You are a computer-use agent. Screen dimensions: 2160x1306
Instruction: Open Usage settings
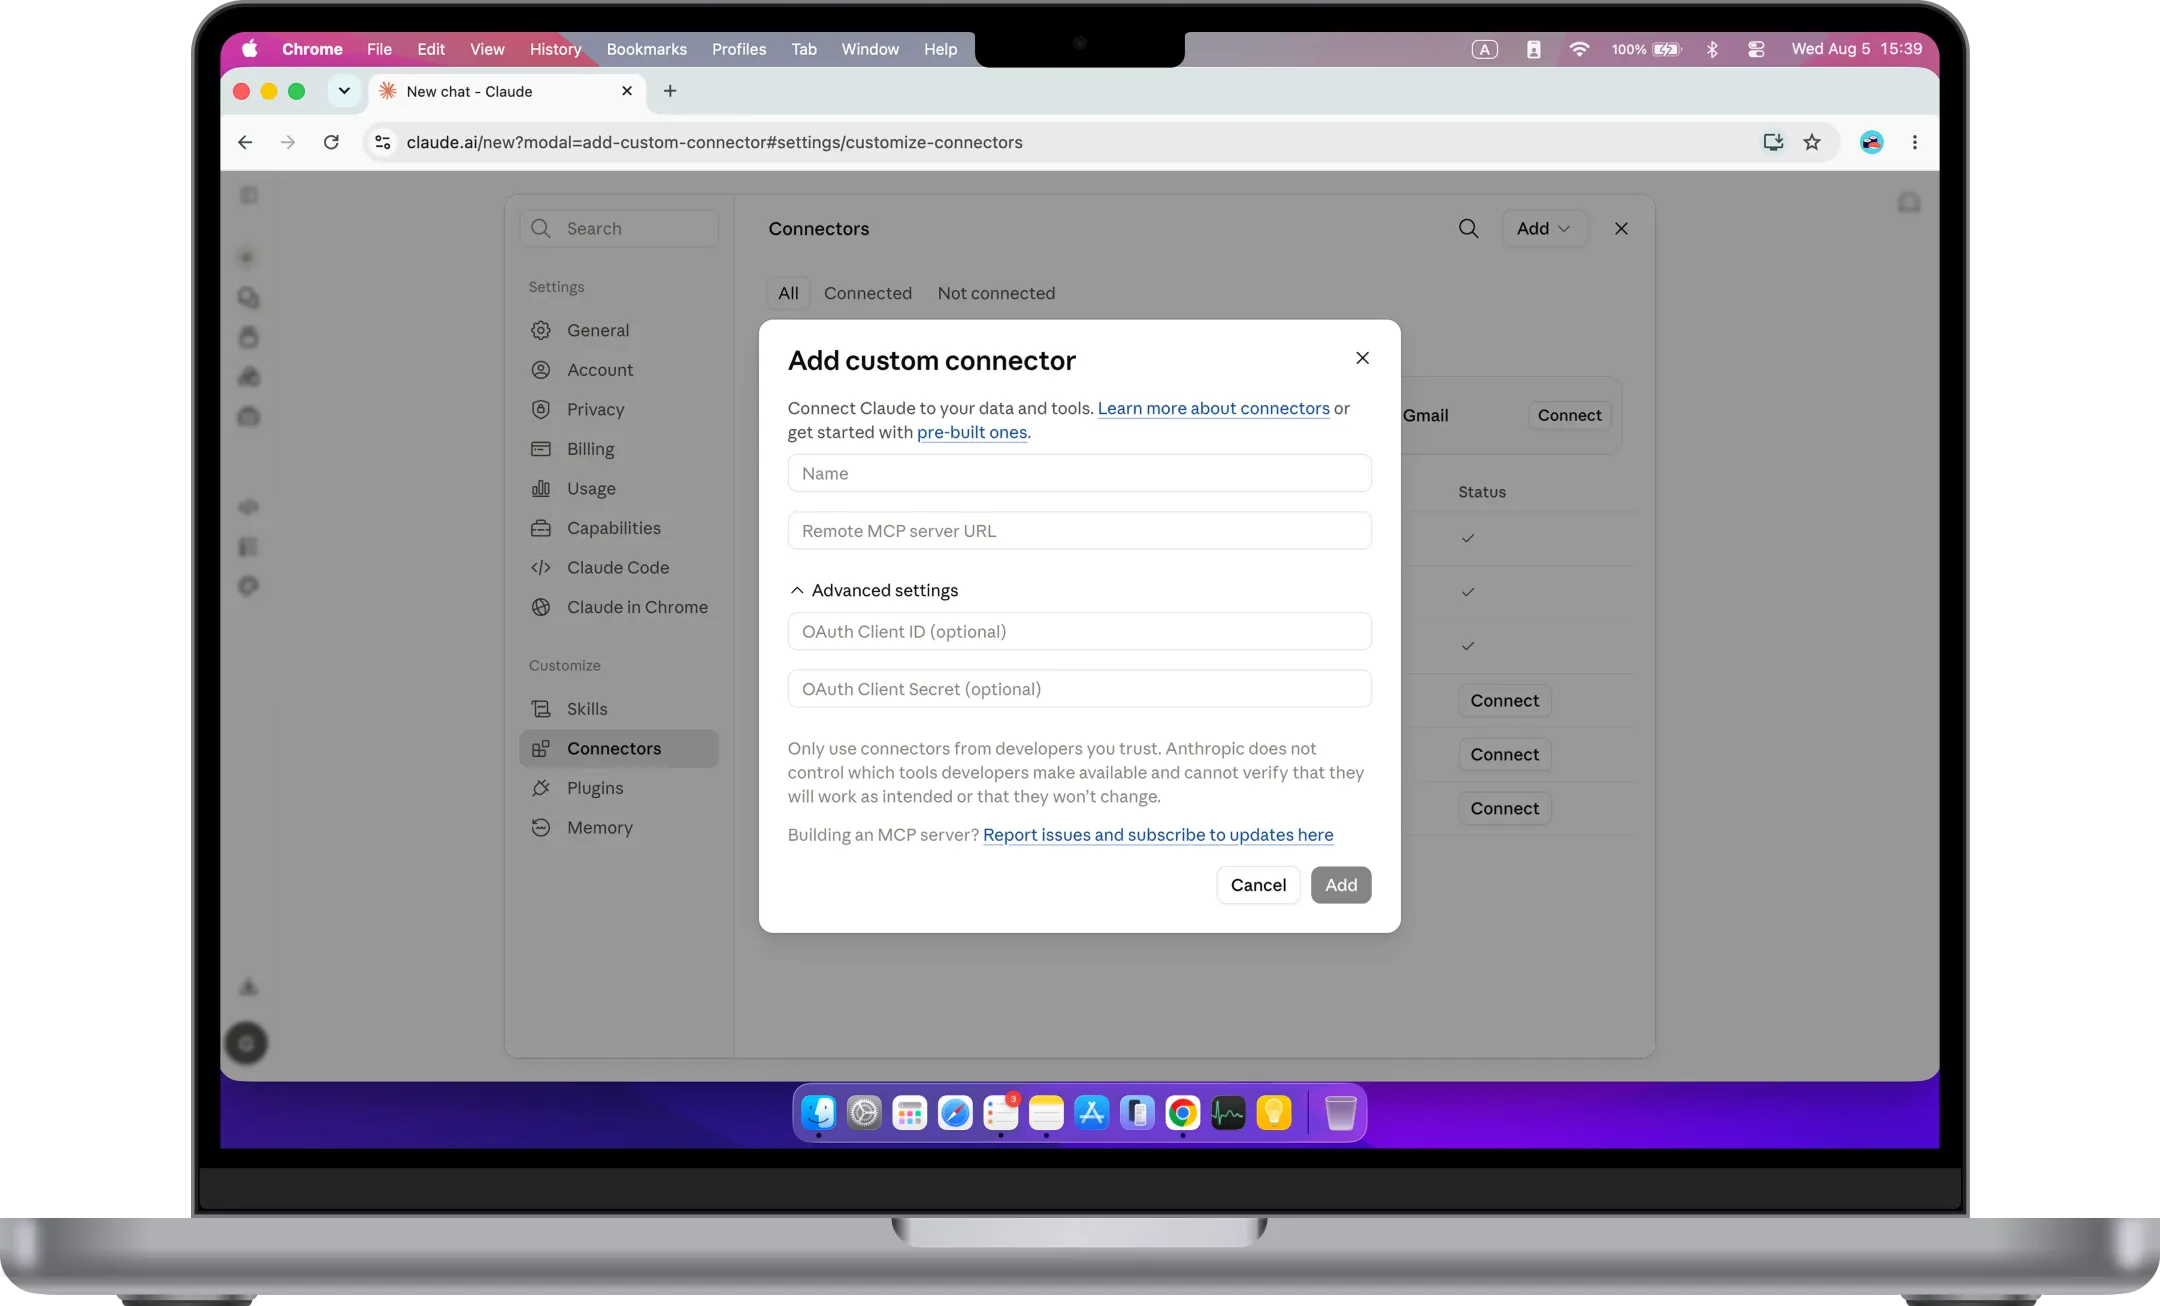point(618,488)
